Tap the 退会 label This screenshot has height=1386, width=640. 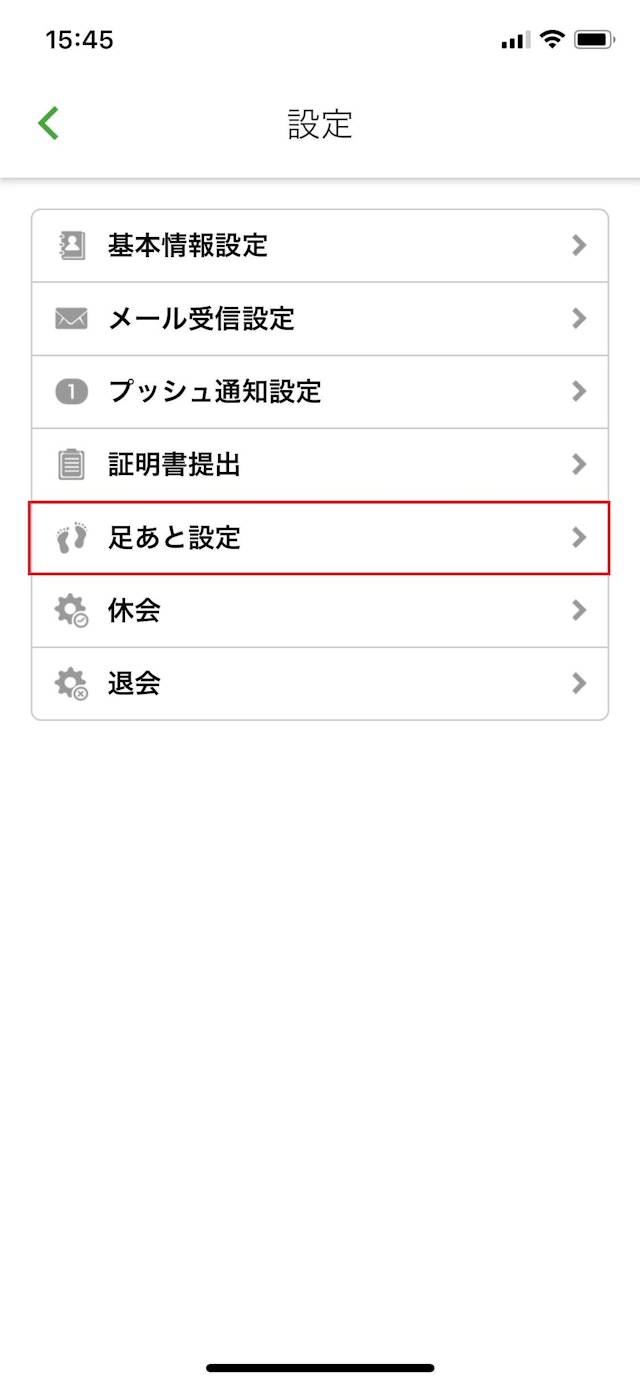click(134, 684)
